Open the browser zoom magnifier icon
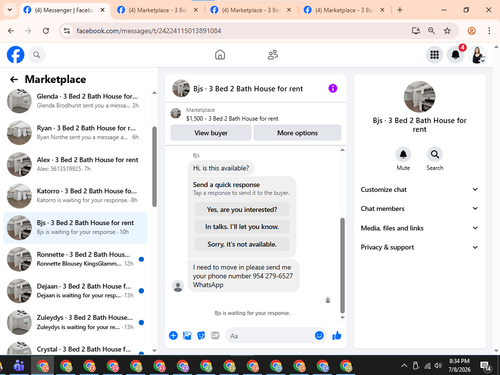Screen dimensions: 500x375 pos(431,31)
